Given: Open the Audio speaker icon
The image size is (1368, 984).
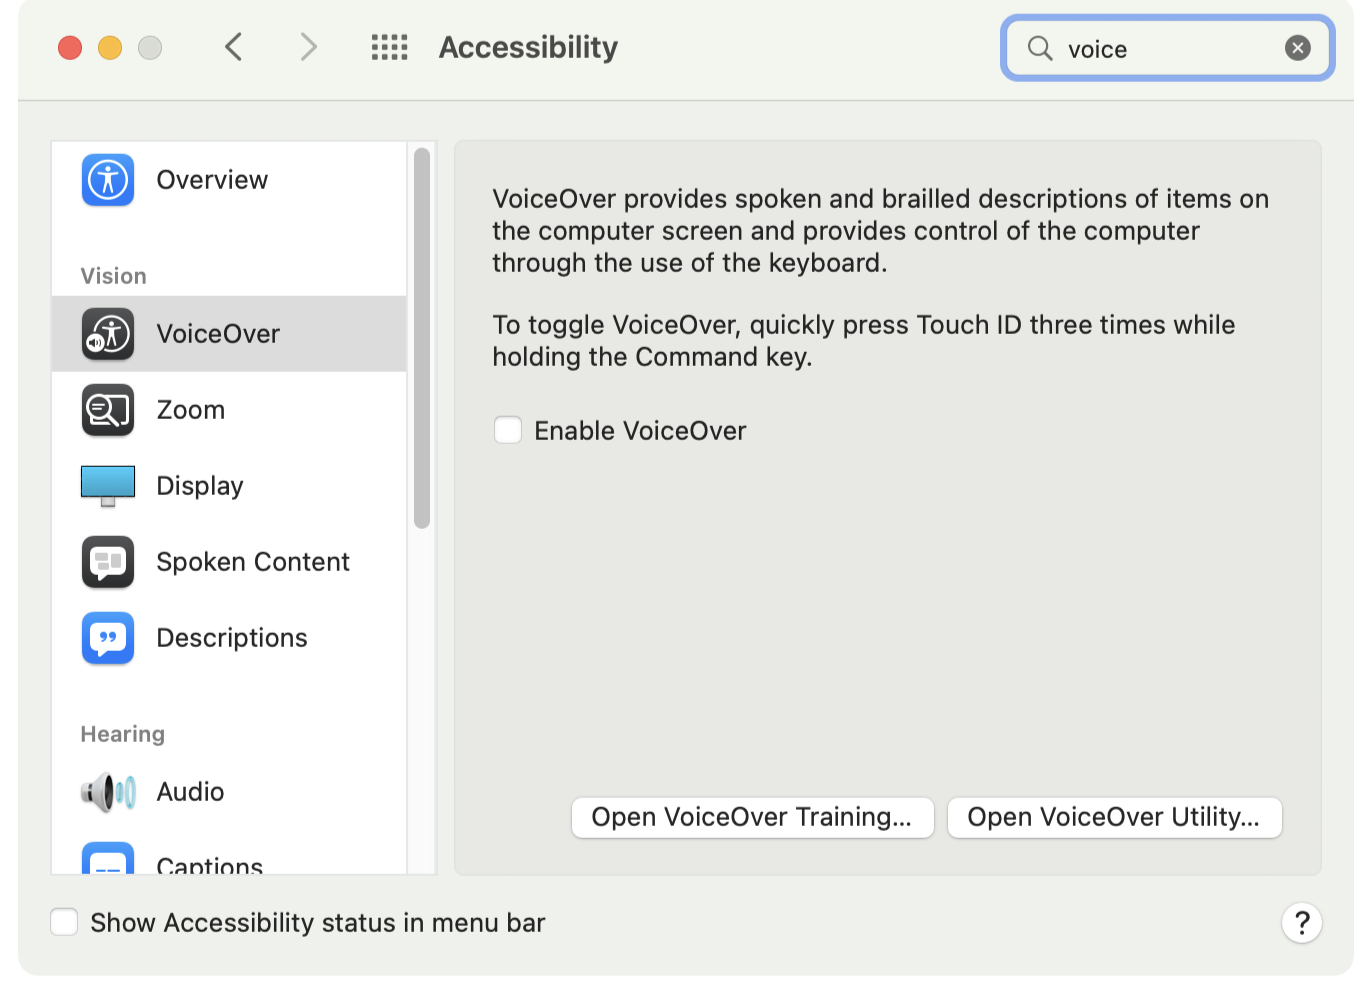Looking at the screenshot, I should coord(108,792).
